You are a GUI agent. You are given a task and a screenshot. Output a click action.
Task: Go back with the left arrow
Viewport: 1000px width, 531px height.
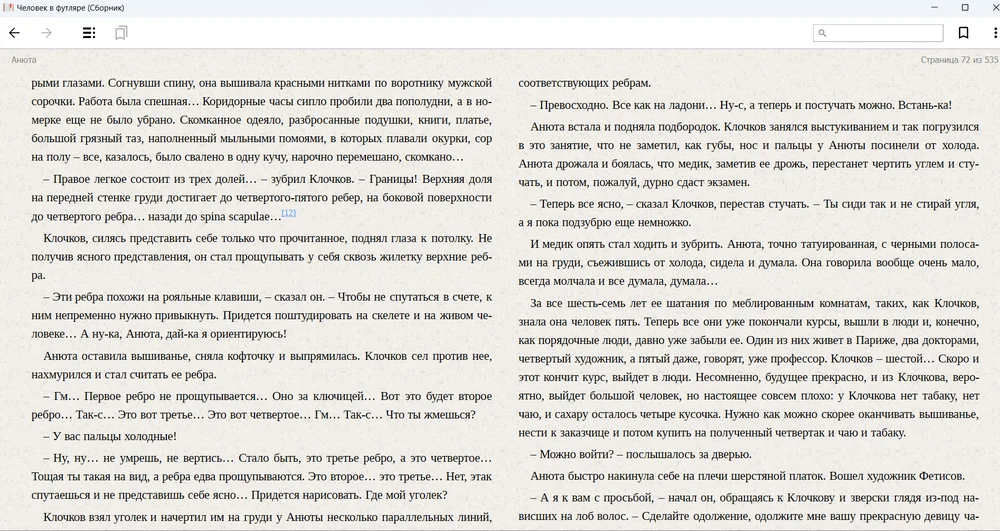pos(14,33)
